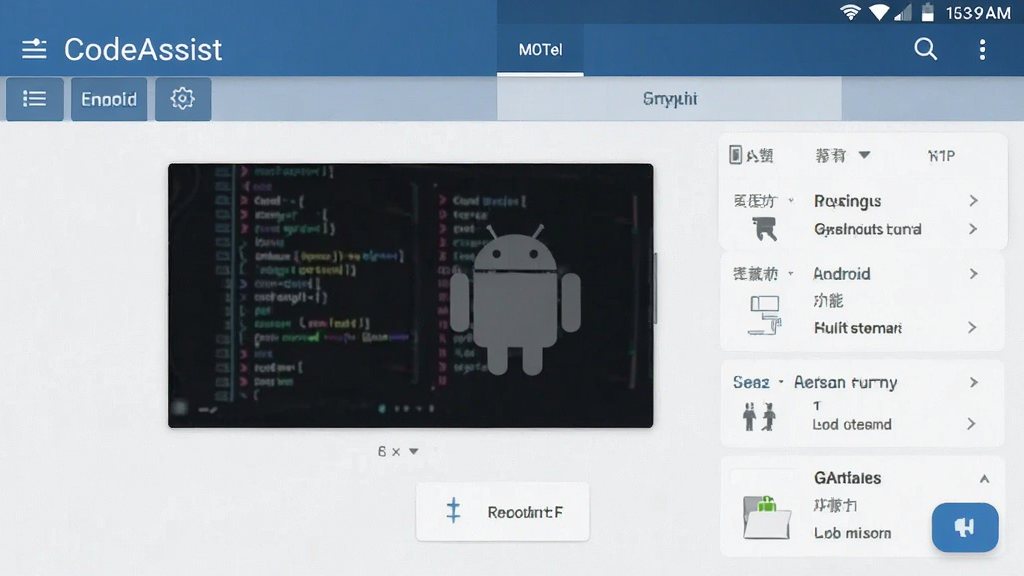
Task: Open the three-dot overflow menu
Action: point(982,50)
